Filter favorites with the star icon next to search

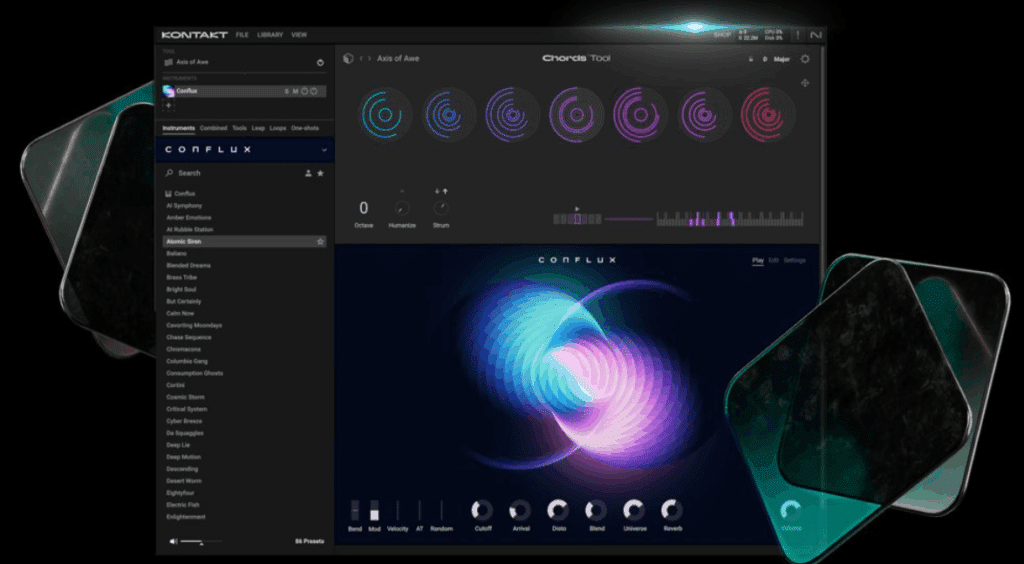(320, 173)
